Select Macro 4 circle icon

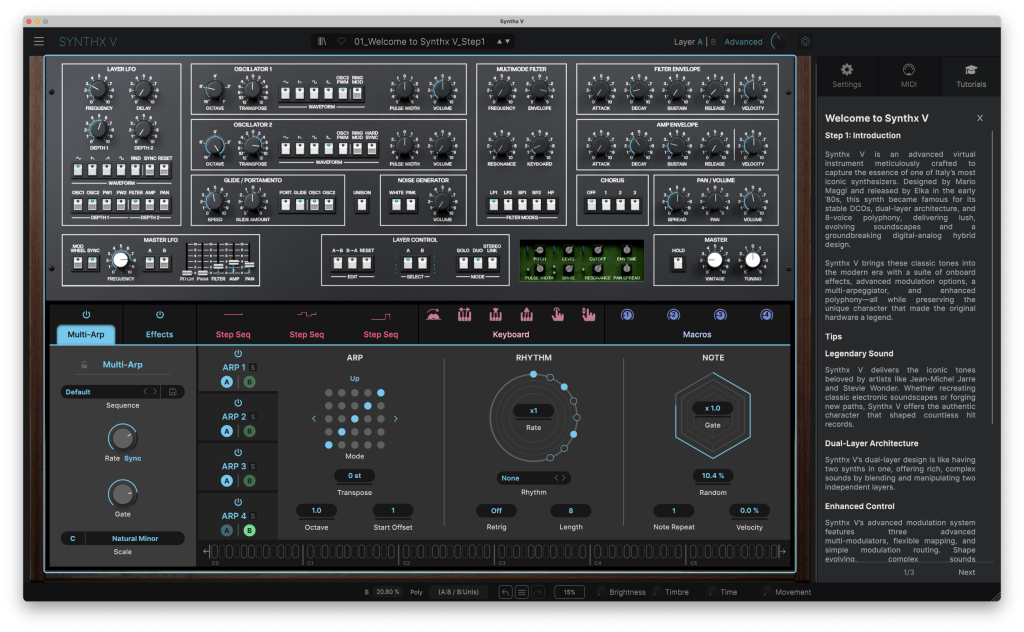pyautogui.click(x=766, y=315)
